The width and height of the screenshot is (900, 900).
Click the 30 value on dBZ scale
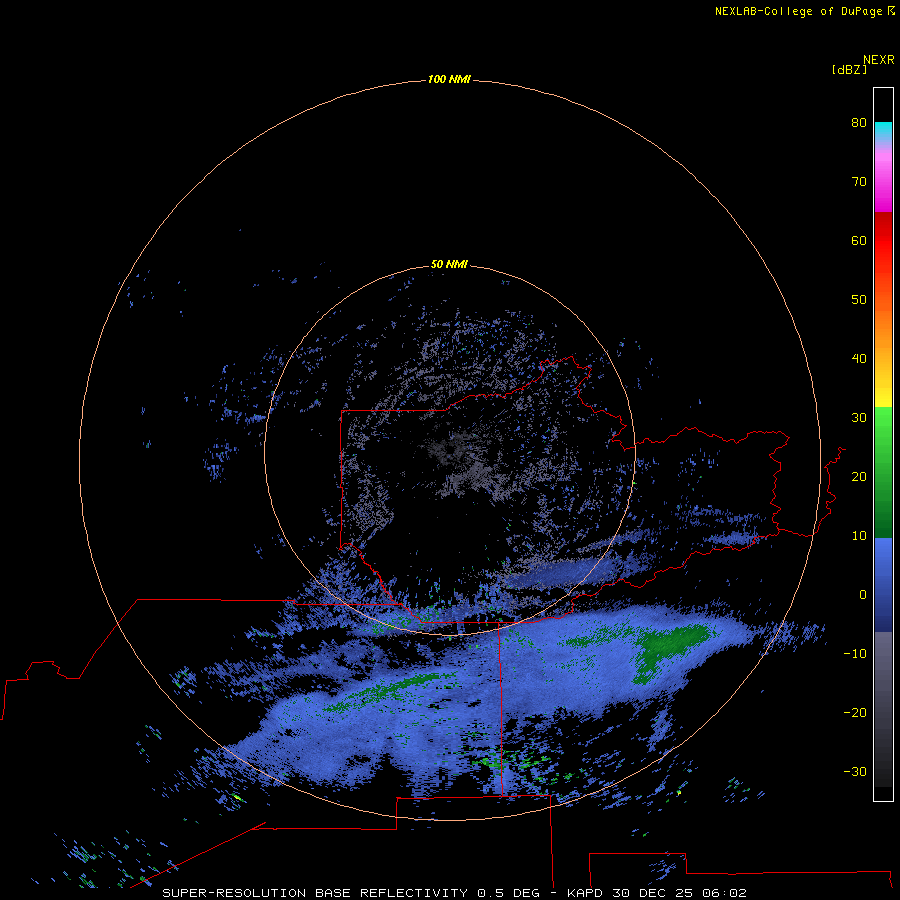[x=859, y=418]
